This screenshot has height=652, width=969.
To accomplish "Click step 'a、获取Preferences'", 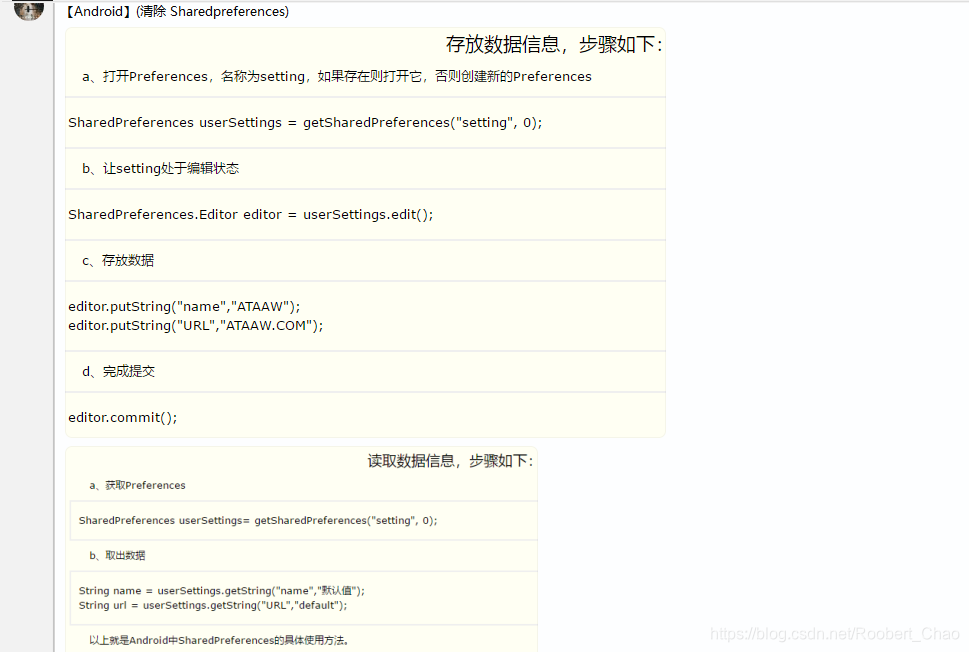I will point(137,485).
